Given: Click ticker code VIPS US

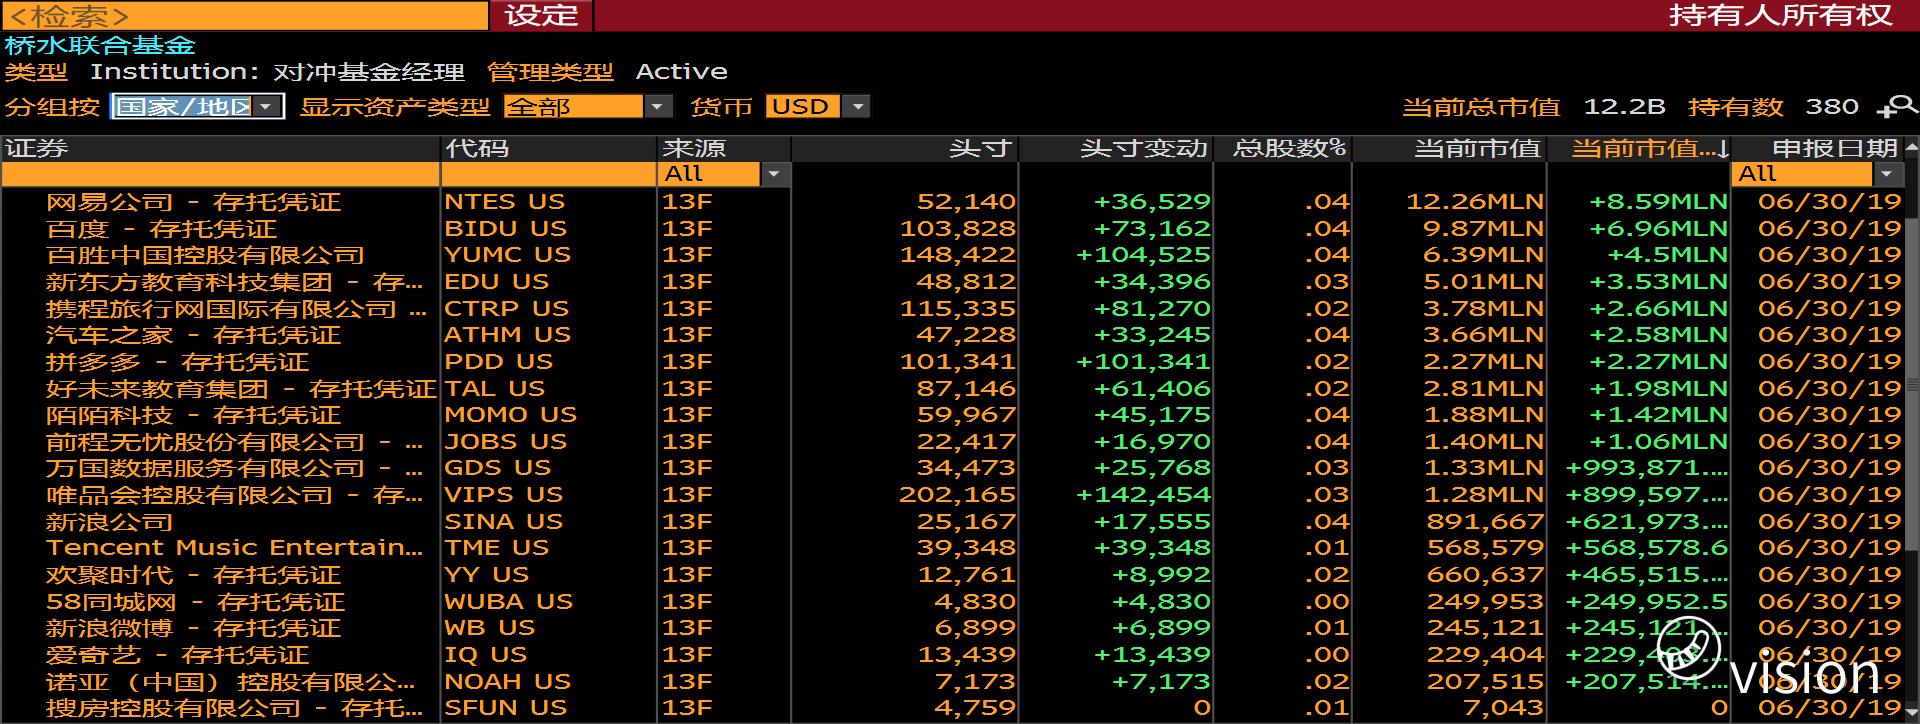Looking at the screenshot, I should [x=504, y=495].
